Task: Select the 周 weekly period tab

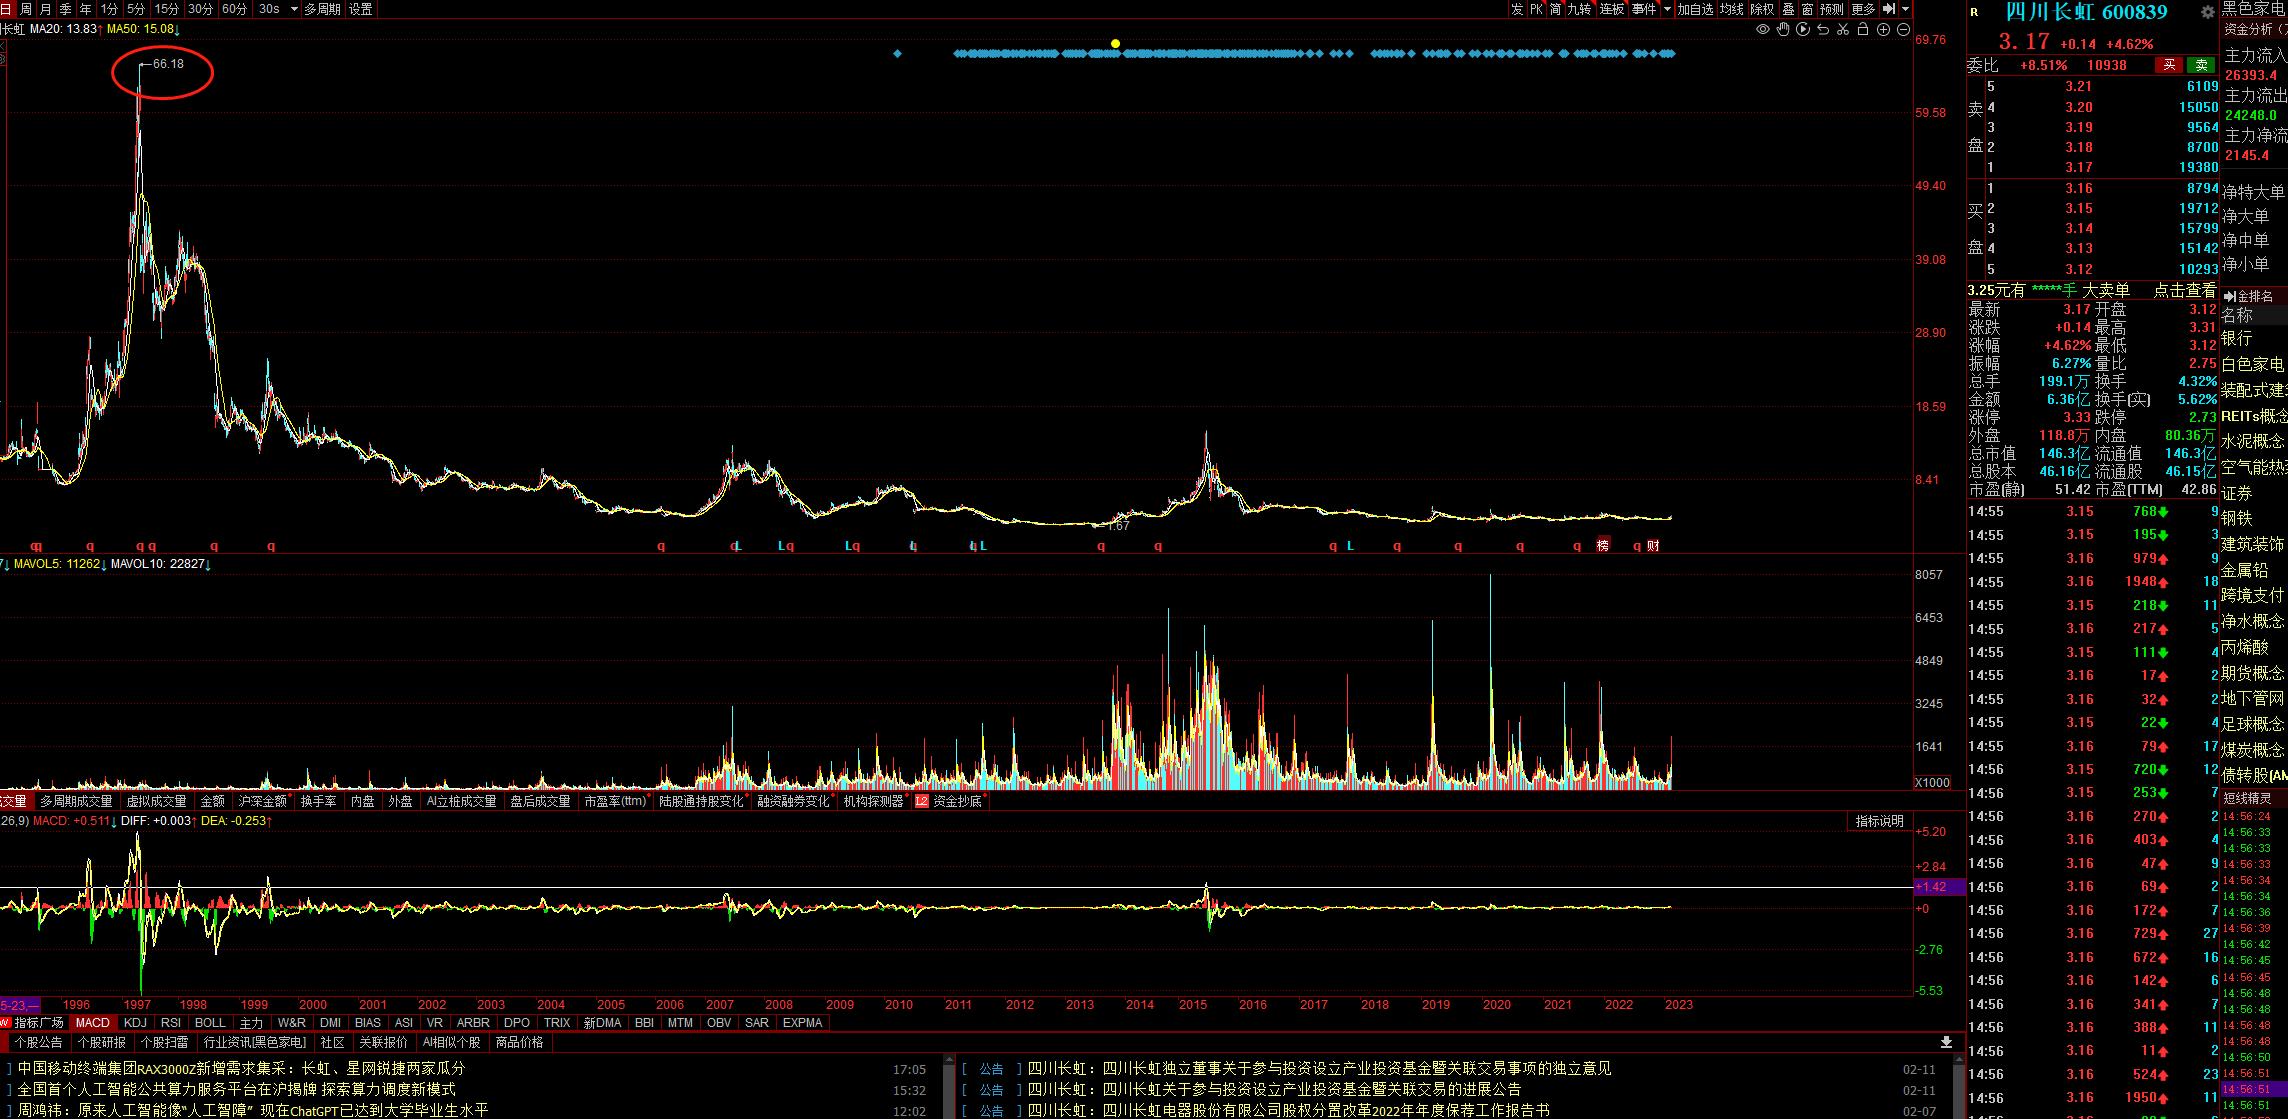Action: (26, 9)
